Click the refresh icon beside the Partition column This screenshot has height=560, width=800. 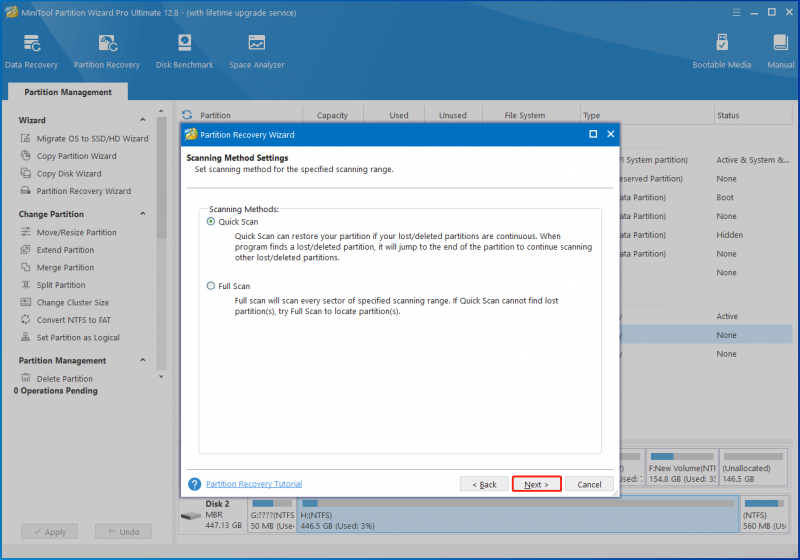click(187, 115)
